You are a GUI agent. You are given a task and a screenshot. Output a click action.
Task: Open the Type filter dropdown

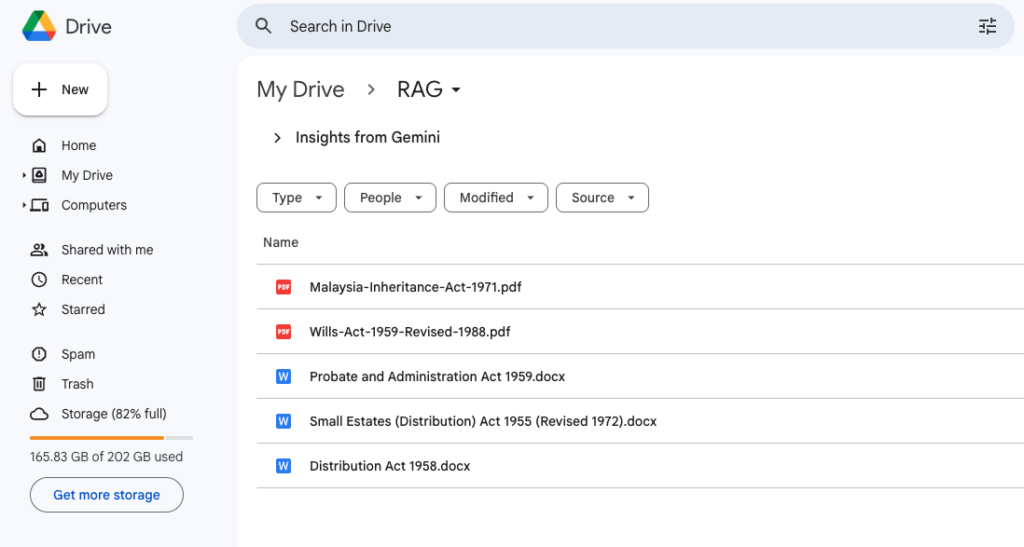tap(296, 198)
